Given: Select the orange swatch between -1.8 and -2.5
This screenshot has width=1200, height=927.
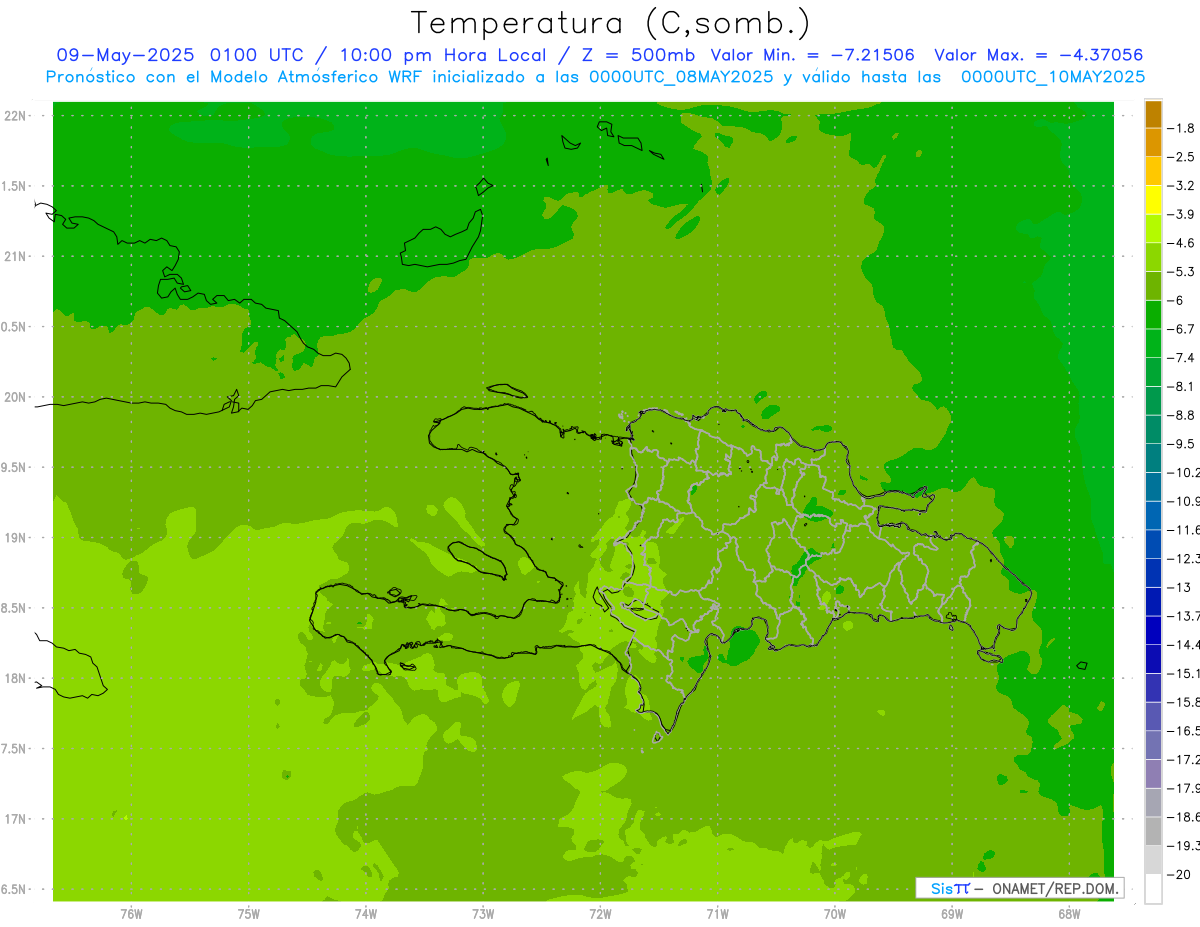Looking at the screenshot, I should (x=1153, y=142).
